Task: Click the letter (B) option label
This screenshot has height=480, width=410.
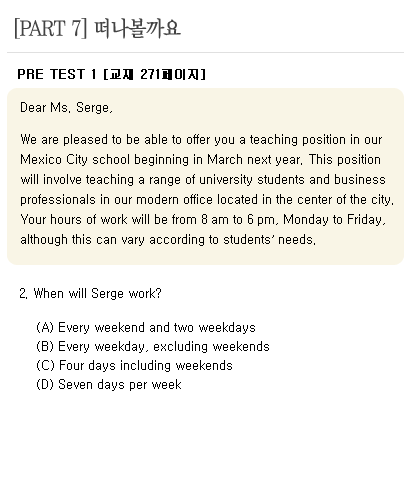Action: [45, 346]
